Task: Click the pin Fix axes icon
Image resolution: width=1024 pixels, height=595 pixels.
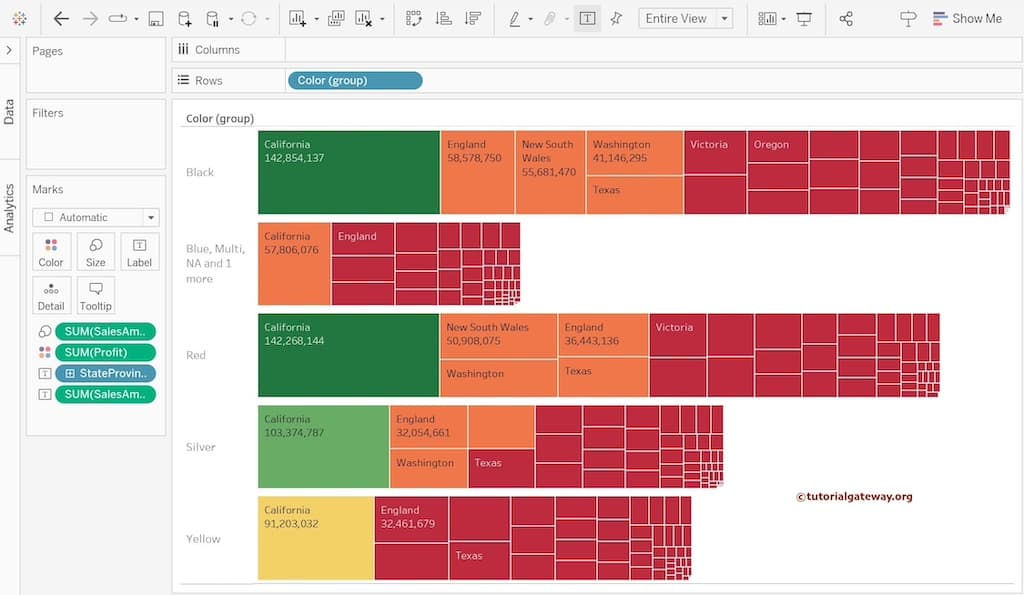Action: pyautogui.click(x=616, y=19)
